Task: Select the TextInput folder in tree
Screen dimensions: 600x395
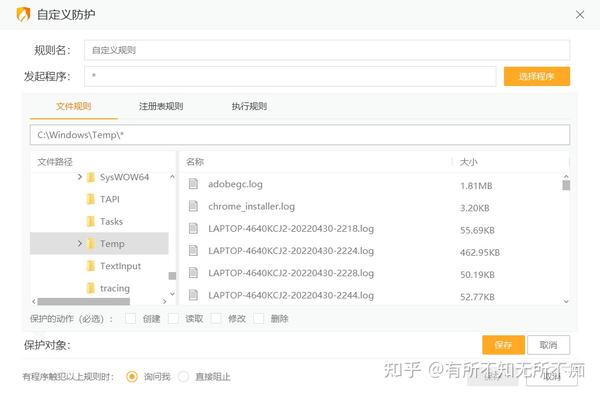Action: pyautogui.click(x=120, y=266)
